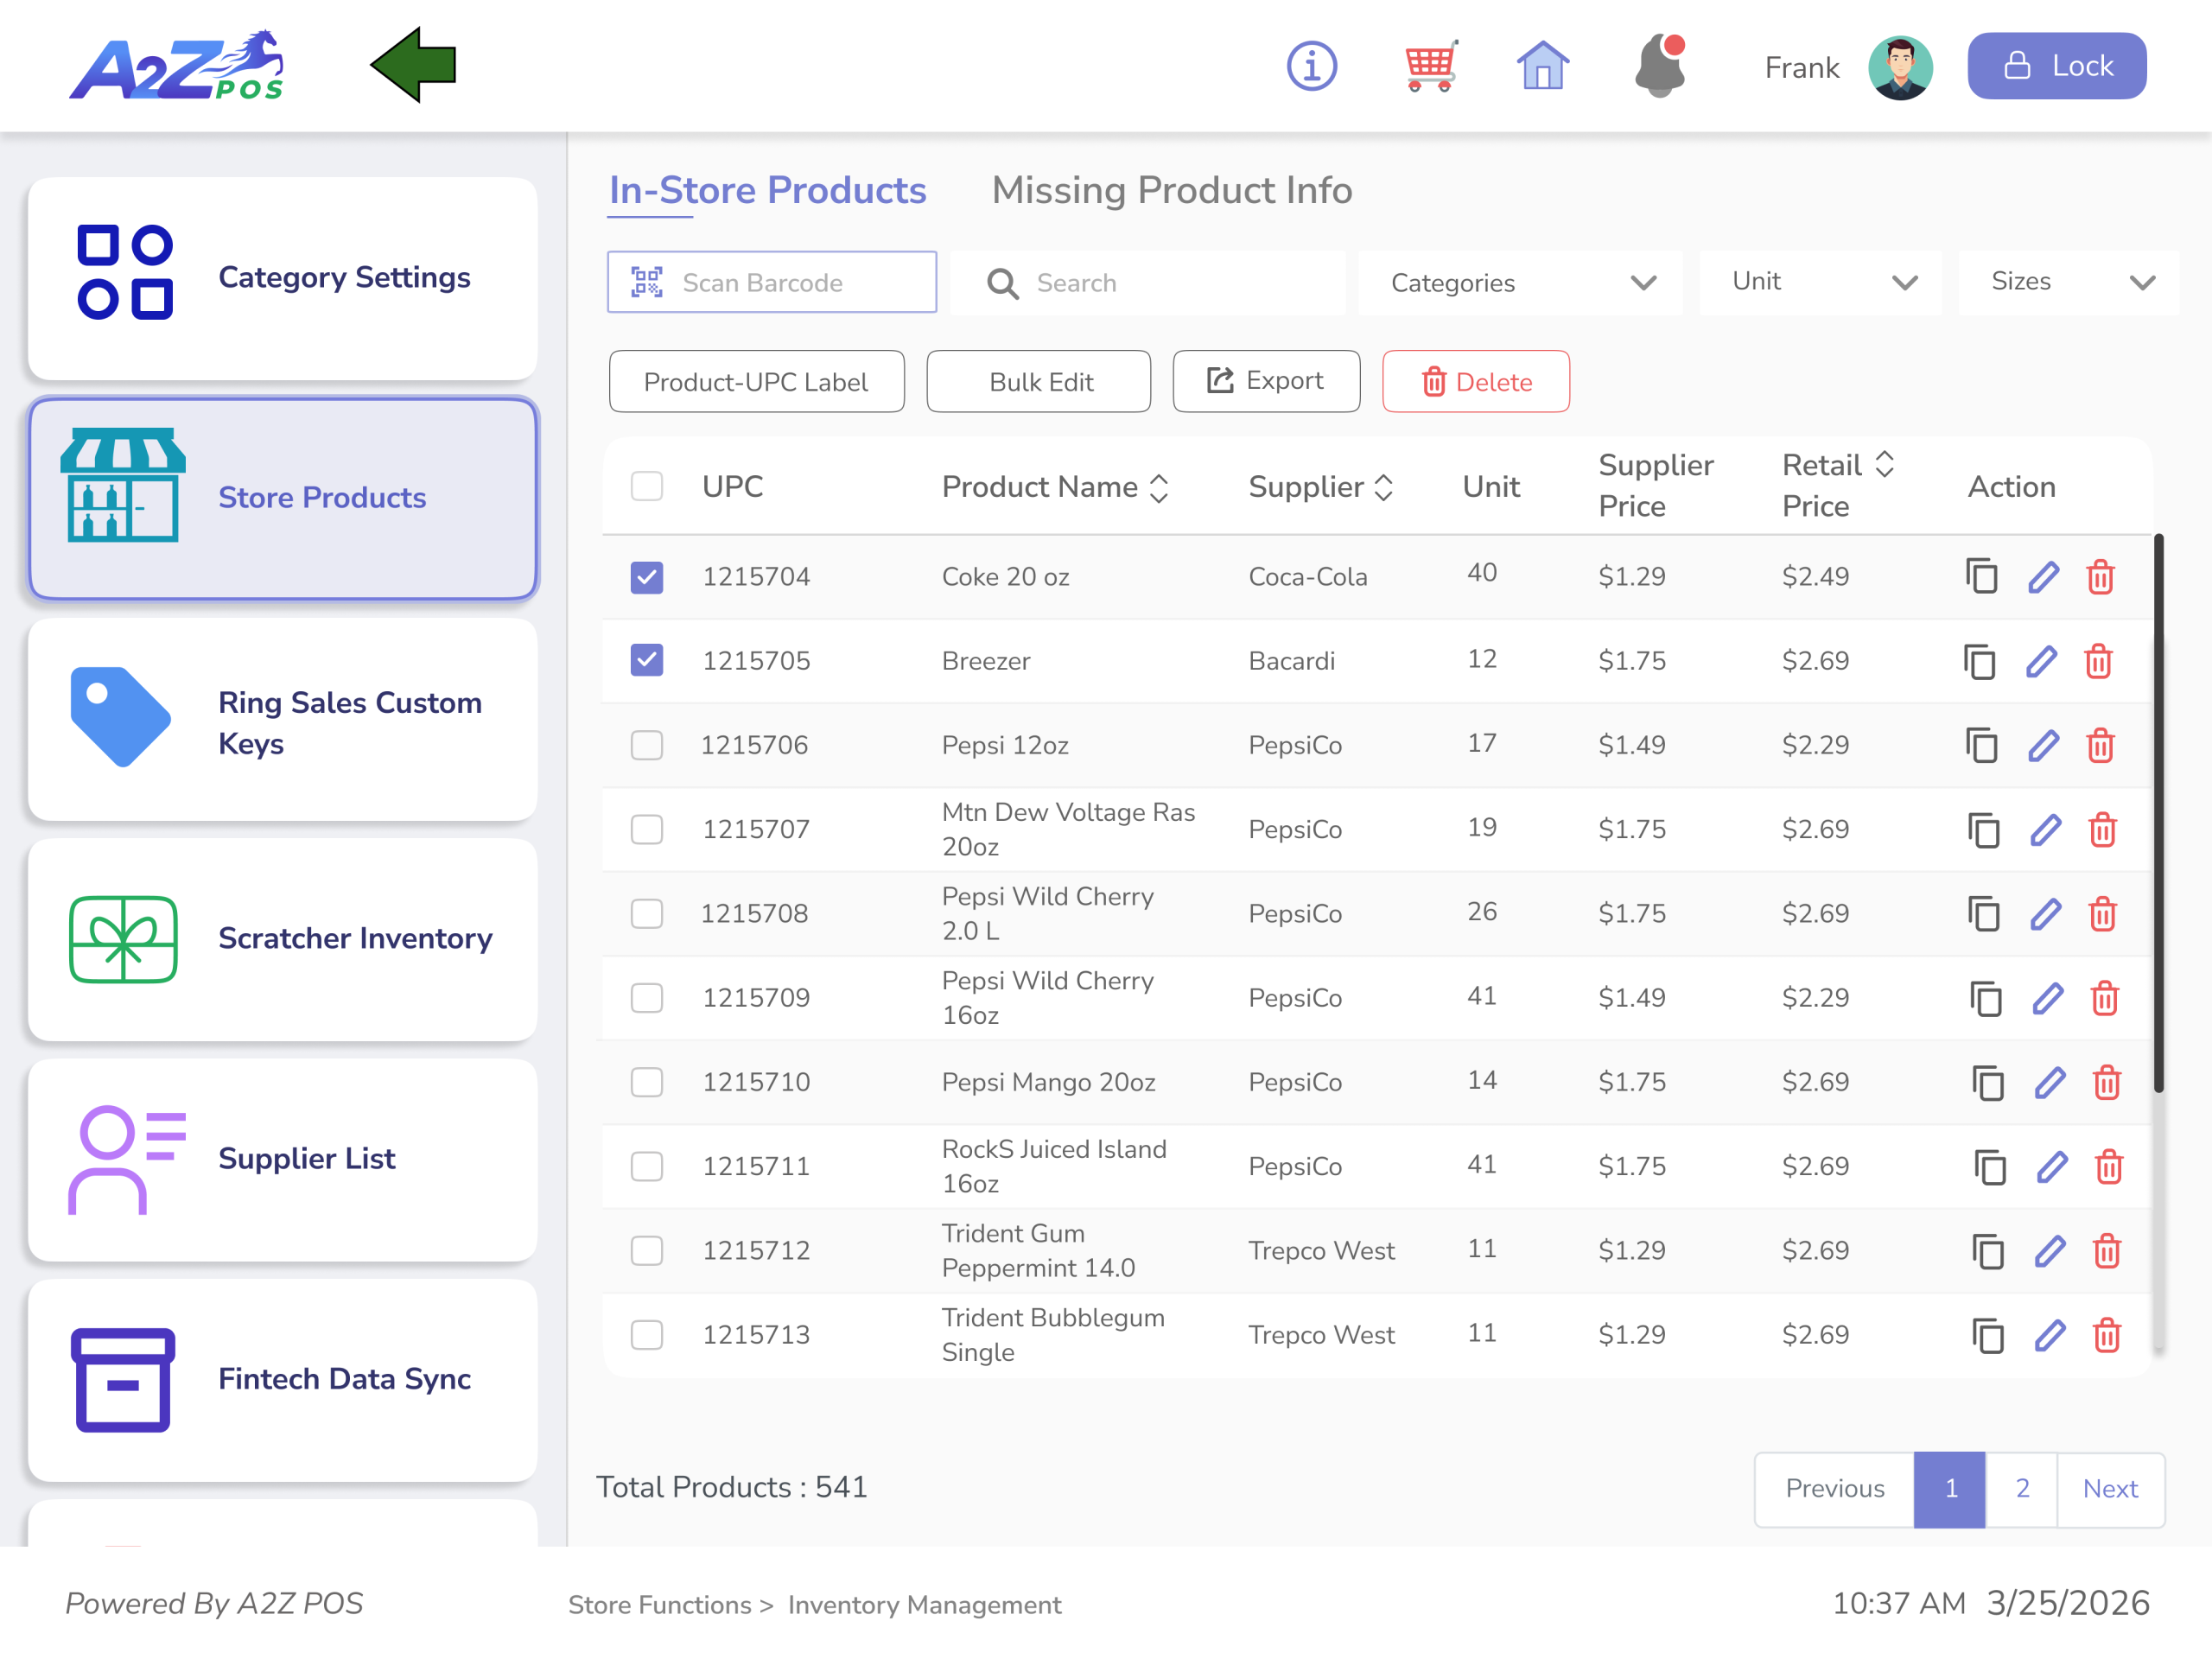Switch to In-Store Products tab
2212x1659 pixels.
(768, 190)
